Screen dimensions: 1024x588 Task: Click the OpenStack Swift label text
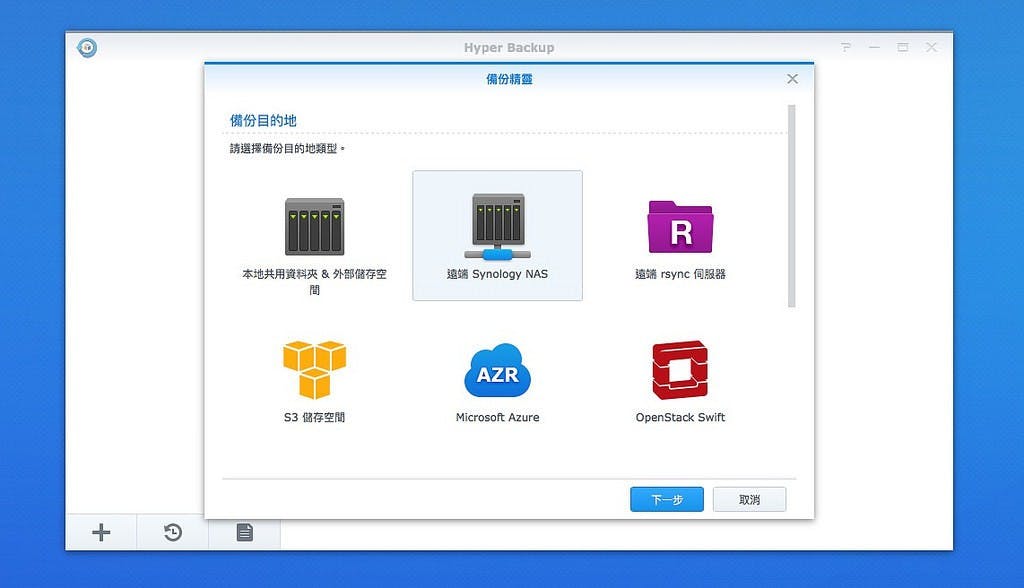click(680, 417)
